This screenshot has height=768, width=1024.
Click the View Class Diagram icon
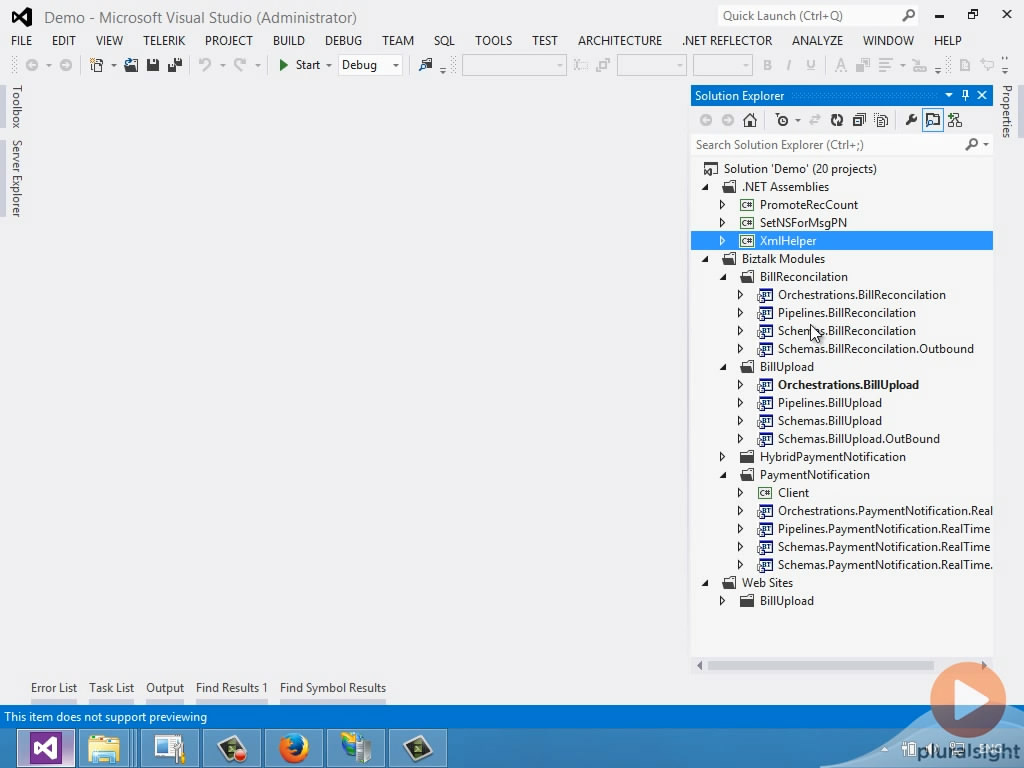click(955, 120)
